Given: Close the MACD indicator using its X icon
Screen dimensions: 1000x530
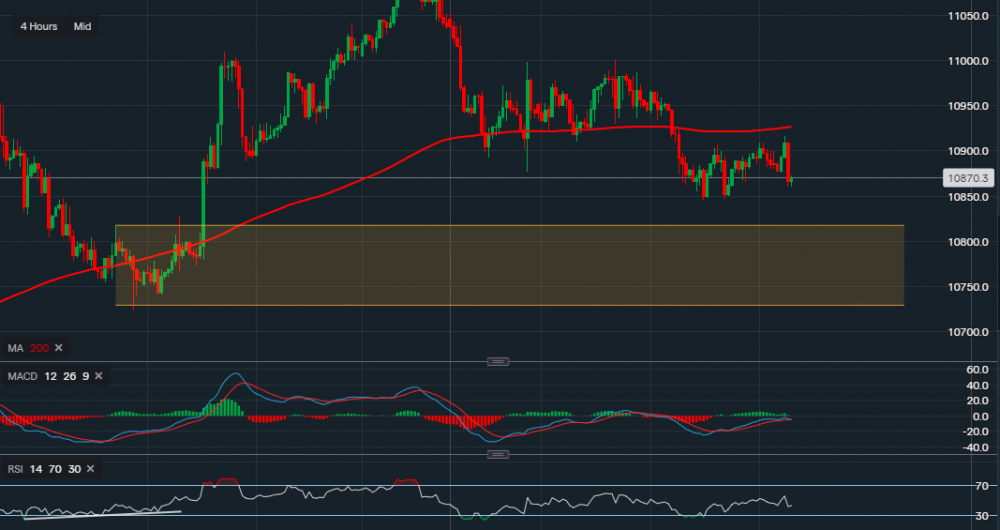Looking at the screenshot, I should tap(98, 376).
